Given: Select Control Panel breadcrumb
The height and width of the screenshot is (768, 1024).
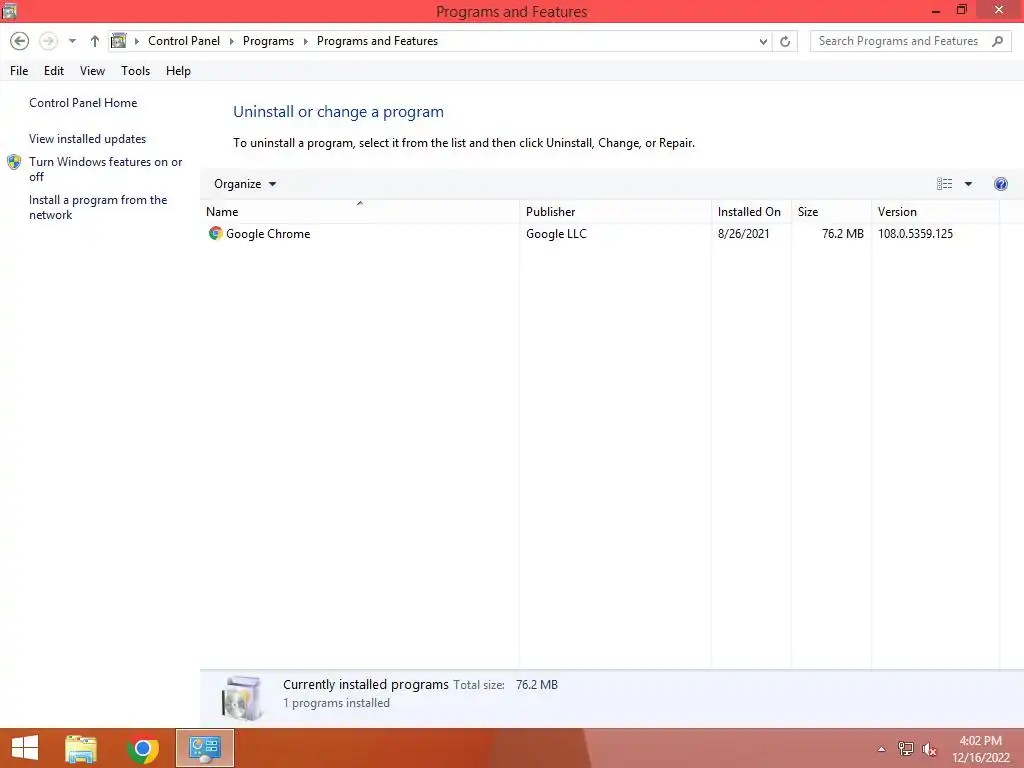Looking at the screenshot, I should (184, 40).
